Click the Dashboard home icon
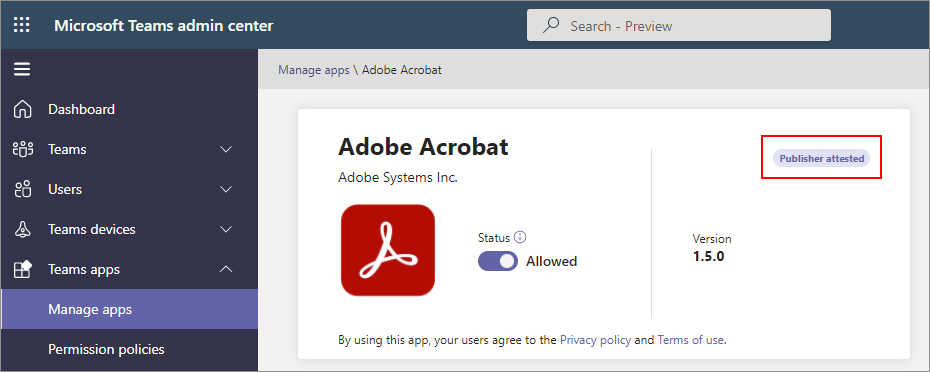 (x=22, y=109)
